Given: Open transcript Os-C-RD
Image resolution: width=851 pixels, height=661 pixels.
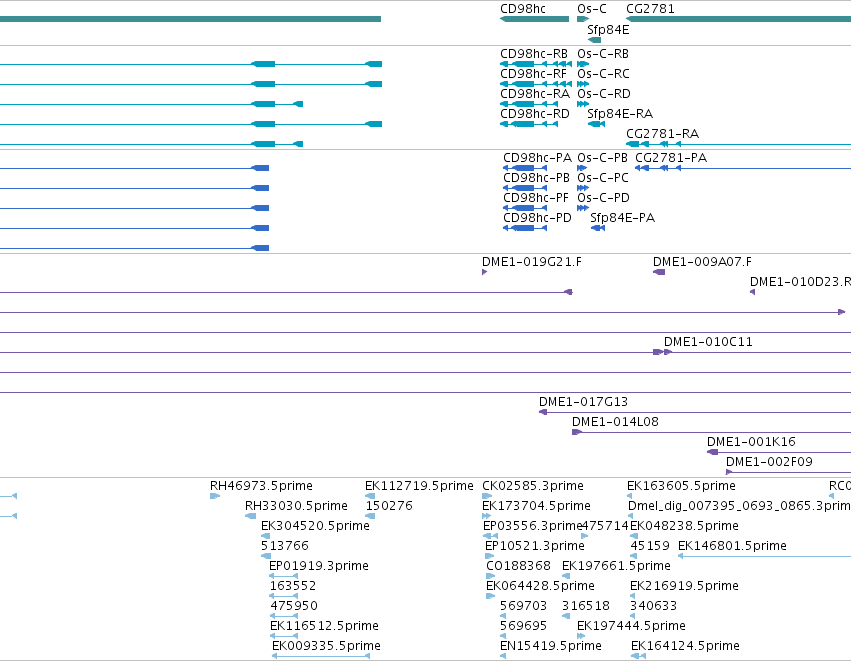Looking at the screenshot, I should [x=604, y=94].
